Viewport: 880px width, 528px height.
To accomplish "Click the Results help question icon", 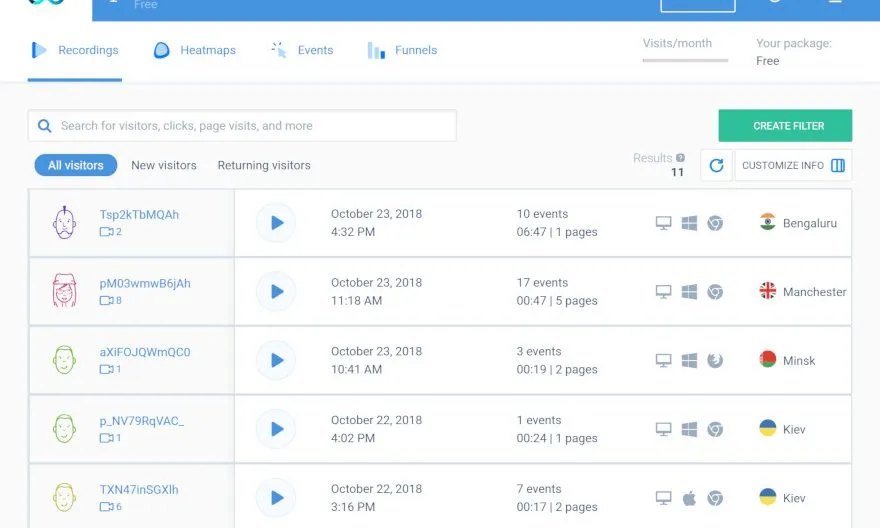I will point(680,158).
